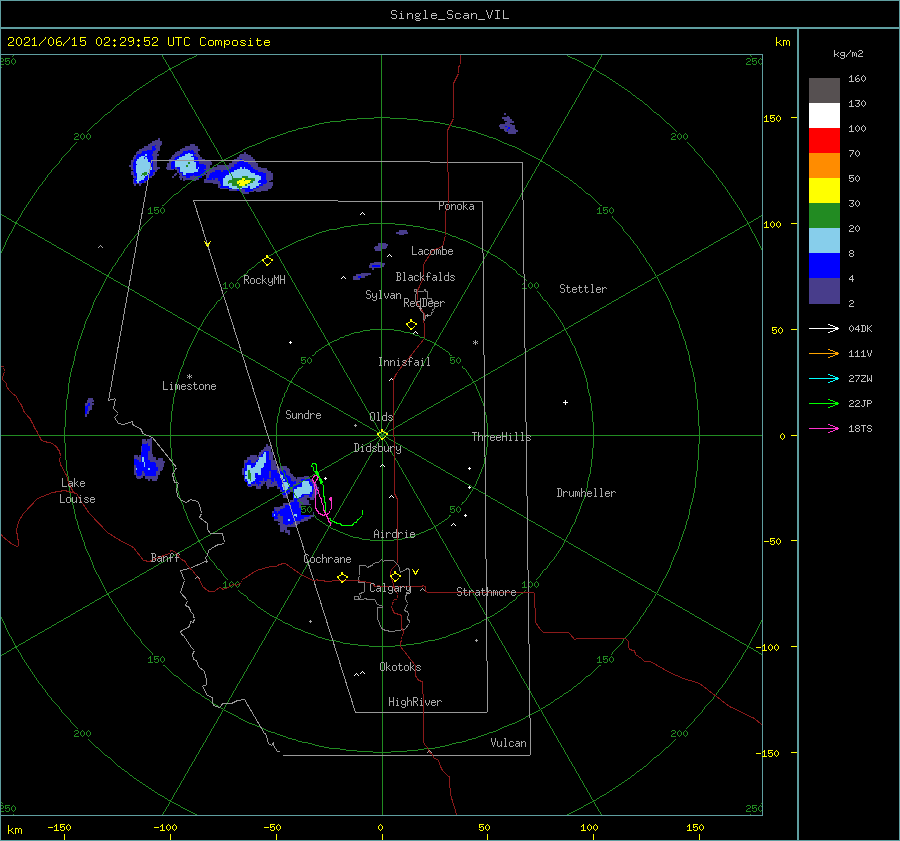The width and height of the screenshot is (900, 841).
Task: Click the Blackfalds label
Action: coord(425,277)
